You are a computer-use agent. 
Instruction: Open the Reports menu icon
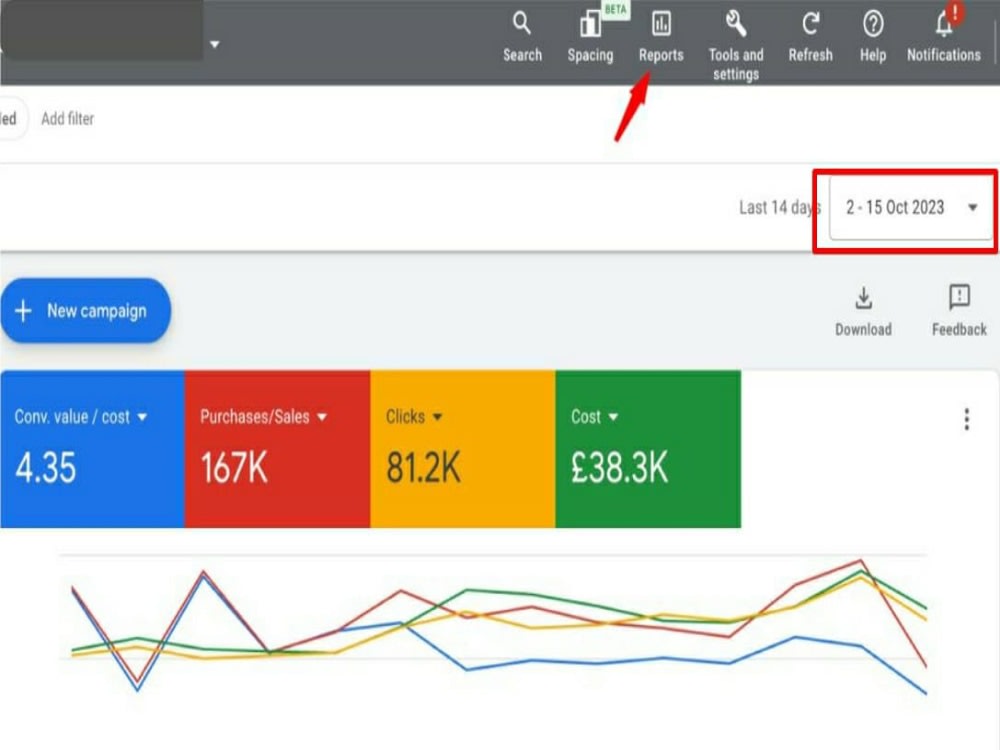(661, 37)
